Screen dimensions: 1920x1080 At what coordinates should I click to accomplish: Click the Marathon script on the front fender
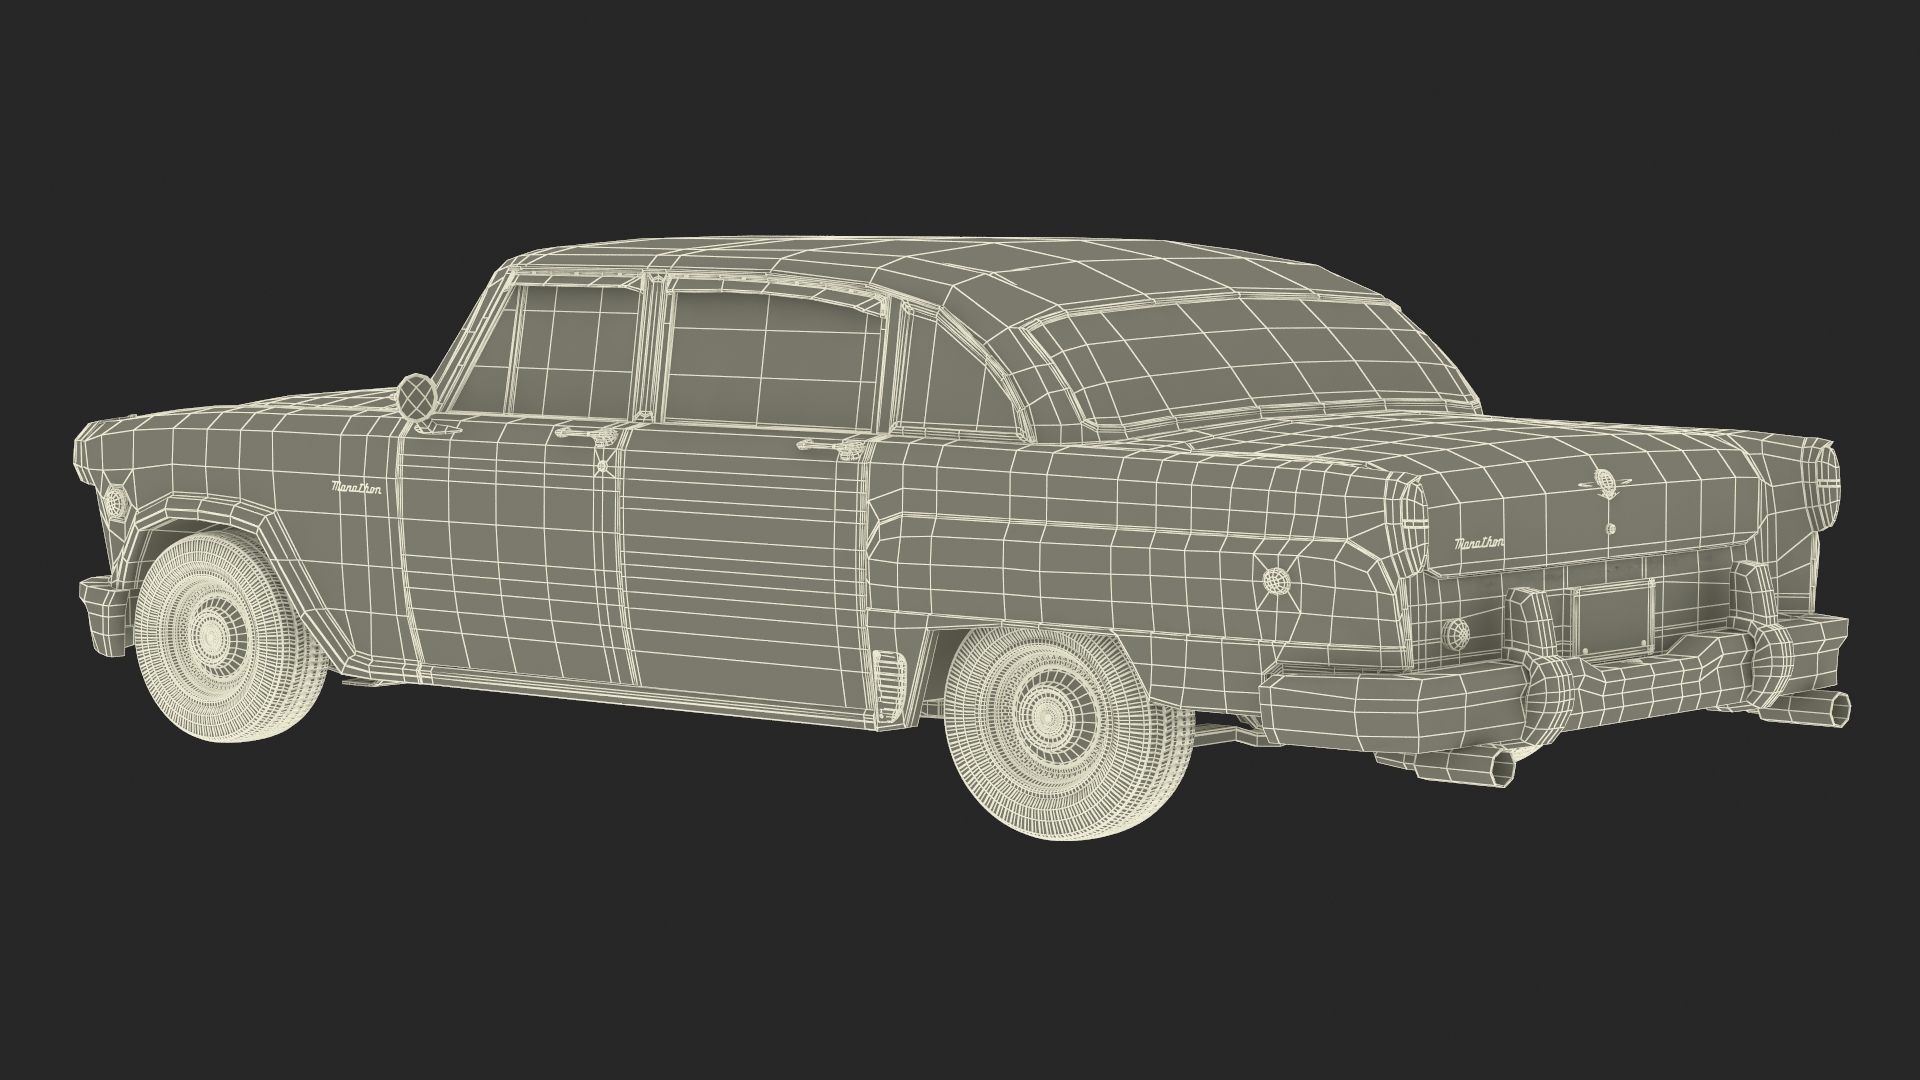[357, 488]
